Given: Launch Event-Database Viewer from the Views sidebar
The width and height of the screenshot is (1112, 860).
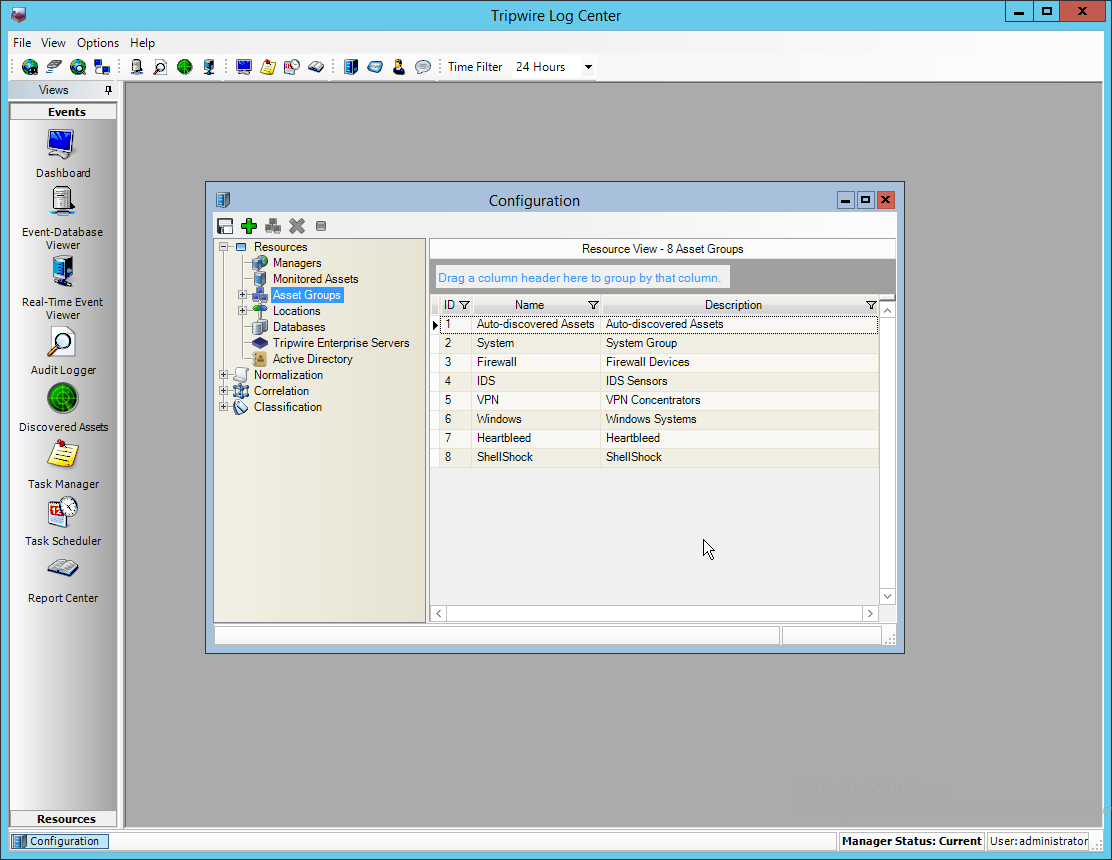Looking at the screenshot, I should 62,218.
